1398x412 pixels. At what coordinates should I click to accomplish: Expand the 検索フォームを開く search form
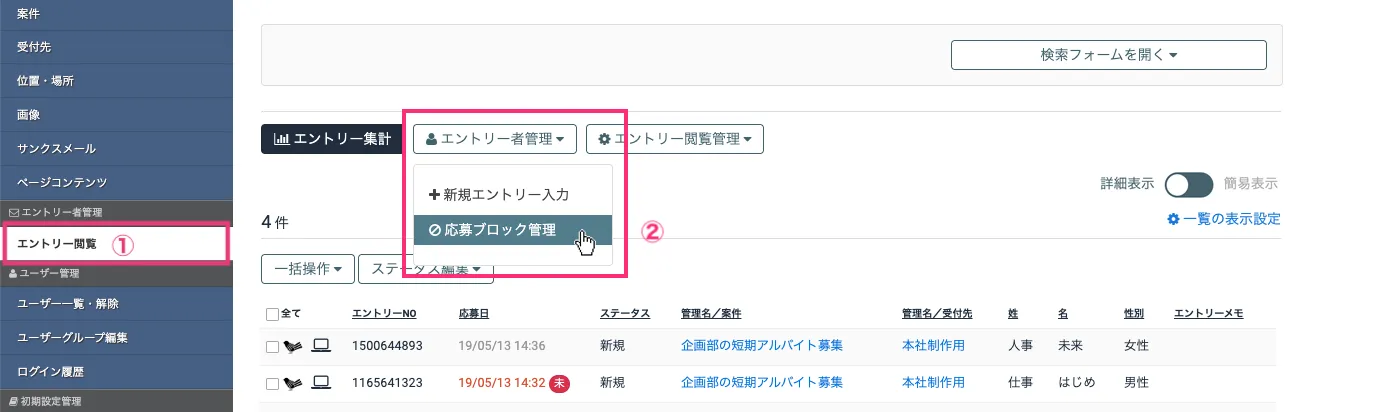point(1108,55)
